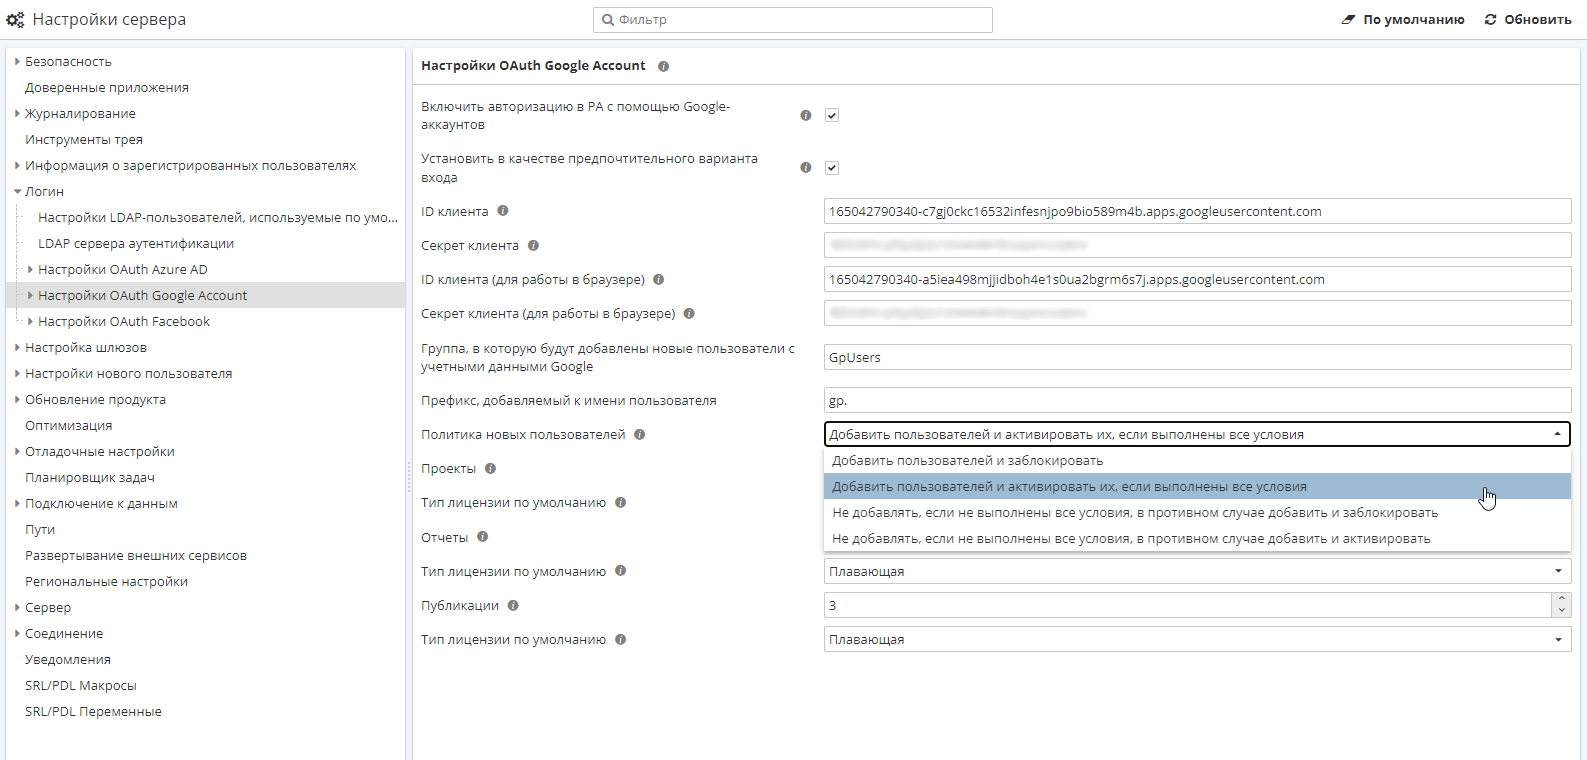This screenshot has width=1587, height=760.
Task: Expand Настройки OAuth Azure AD node
Action: (x=30, y=270)
